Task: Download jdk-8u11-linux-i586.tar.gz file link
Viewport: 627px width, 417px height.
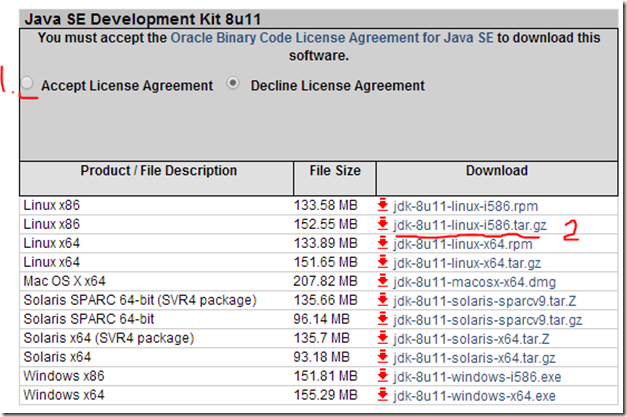Action: click(x=467, y=223)
